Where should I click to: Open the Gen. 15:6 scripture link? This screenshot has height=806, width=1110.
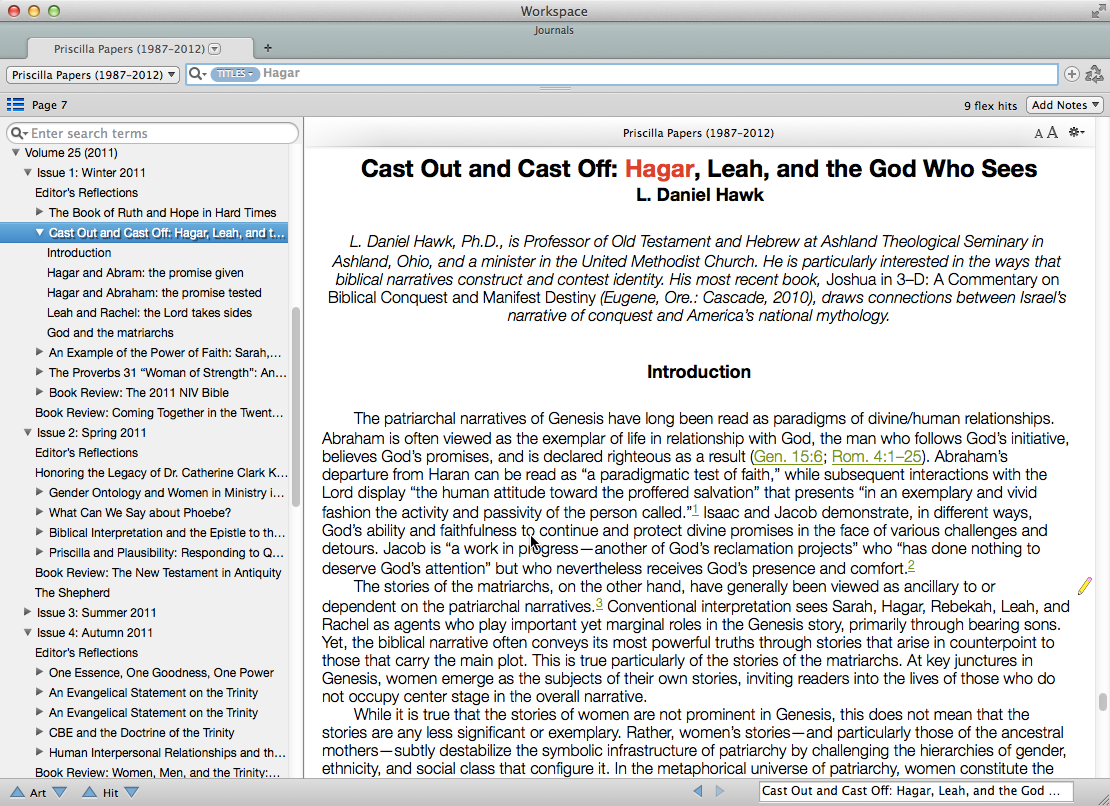tap(788, 456)
